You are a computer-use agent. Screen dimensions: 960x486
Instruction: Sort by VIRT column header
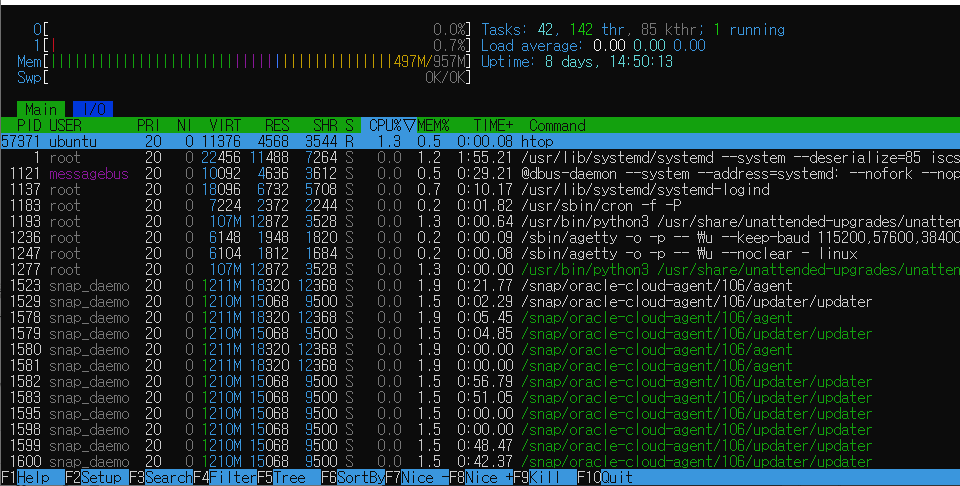pos(225,125)
